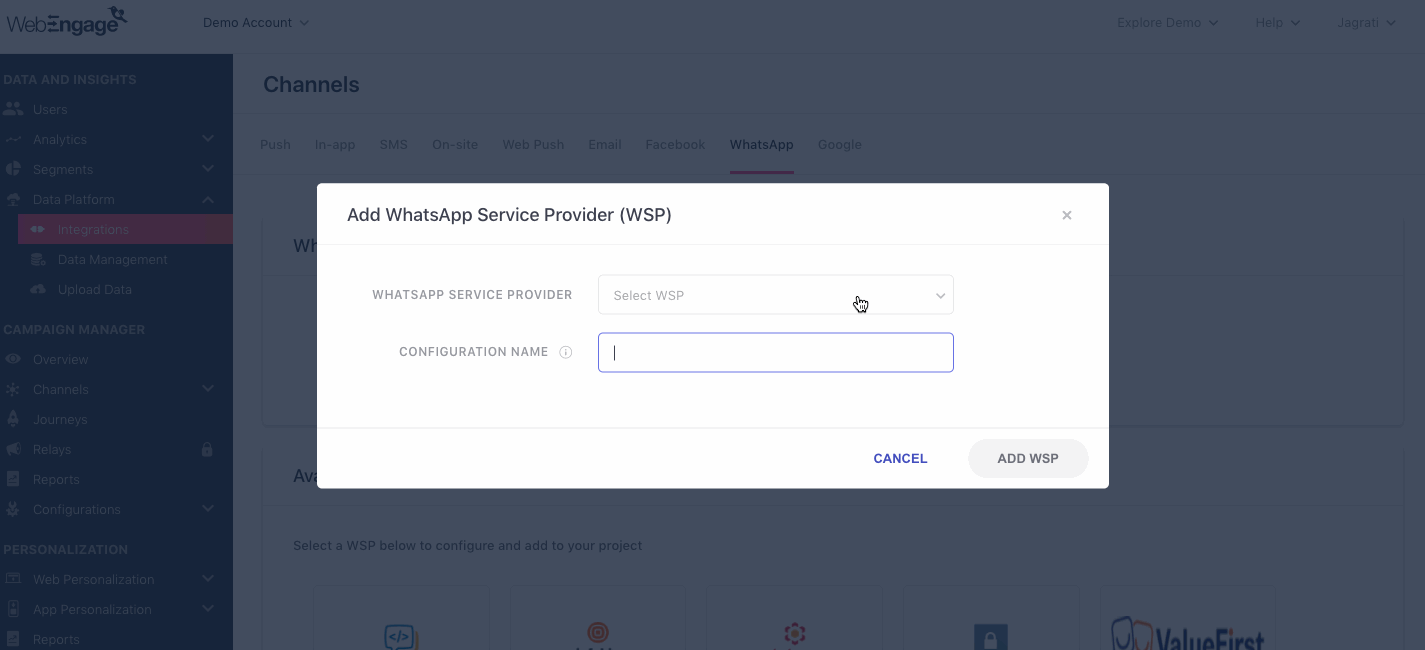This screenshot has height=650, width=1425.
Task: Click the Data Platform icon
Action: tap(13, 199)
